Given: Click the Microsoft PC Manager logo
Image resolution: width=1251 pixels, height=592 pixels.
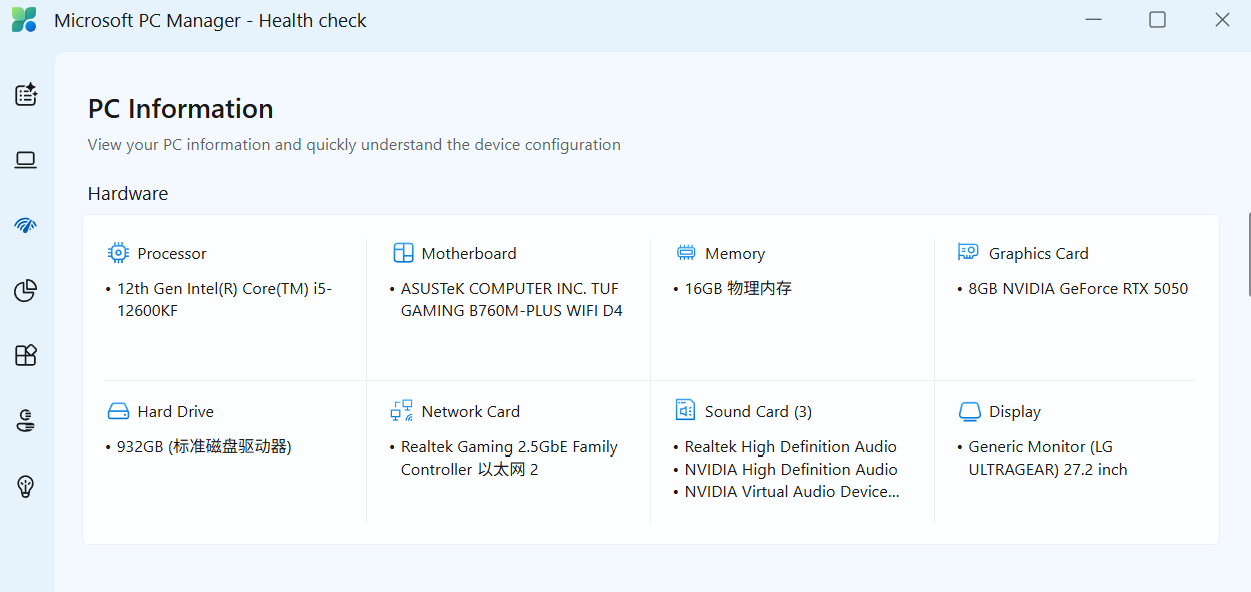Looking at the screenshot, I should [x=24, y=20].
